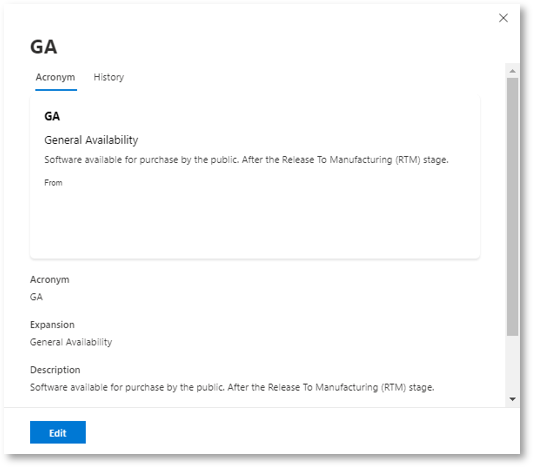Screen dimensions: 533x467
Task: Click General Availability text in card
Action: pyautogui.click(x=91, y=140)
